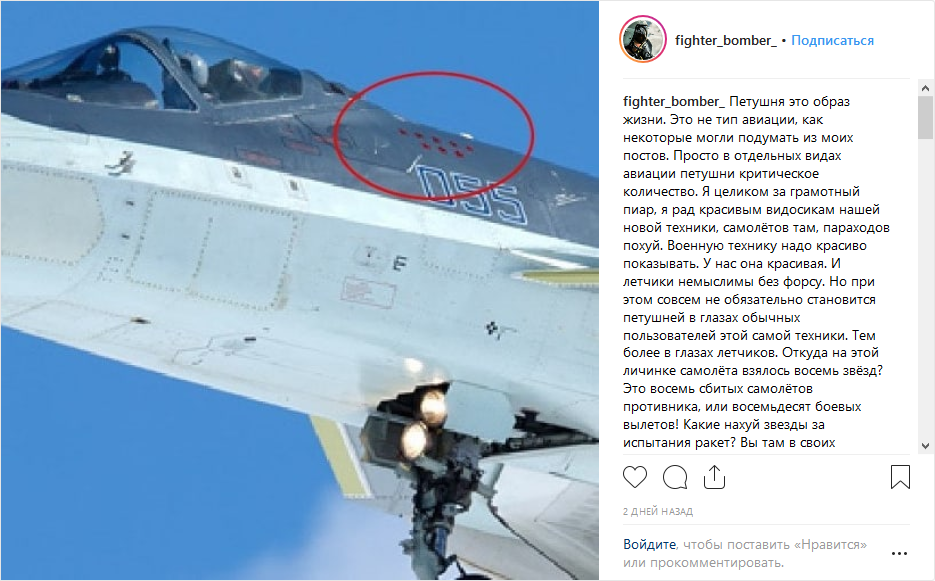Click the caption scrollbar thumb
The height and width of the screenshot is (581, 935).
pos(925,118)
